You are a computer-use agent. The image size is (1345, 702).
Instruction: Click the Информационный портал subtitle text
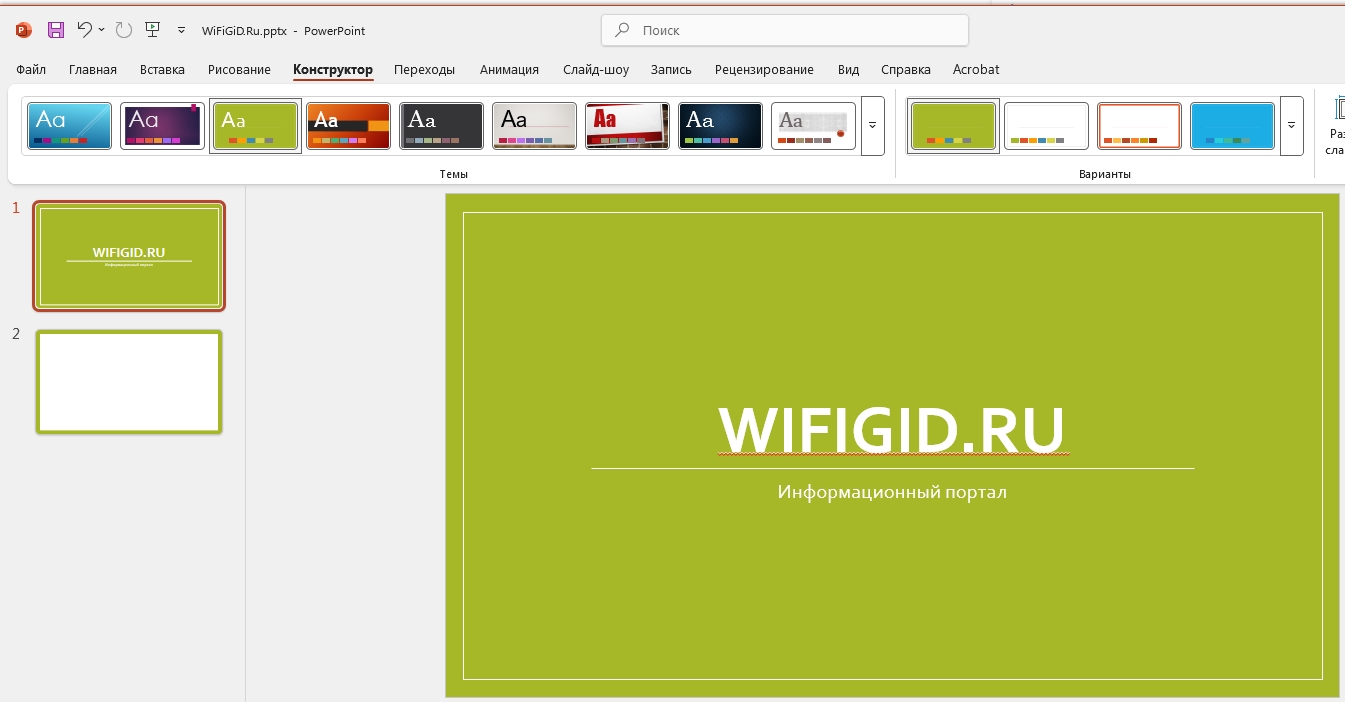pos(892,492)
